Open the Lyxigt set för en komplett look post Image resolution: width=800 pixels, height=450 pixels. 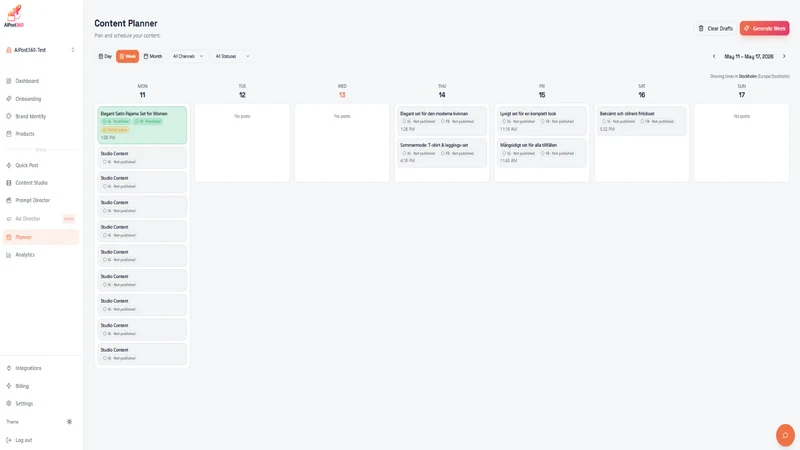point(542,121)
